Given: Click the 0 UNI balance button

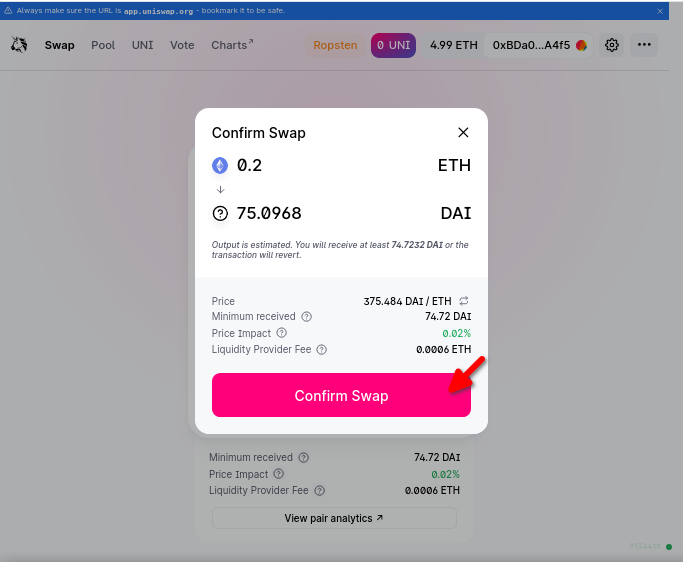Looking at the screenshot, I should point(393,45).
